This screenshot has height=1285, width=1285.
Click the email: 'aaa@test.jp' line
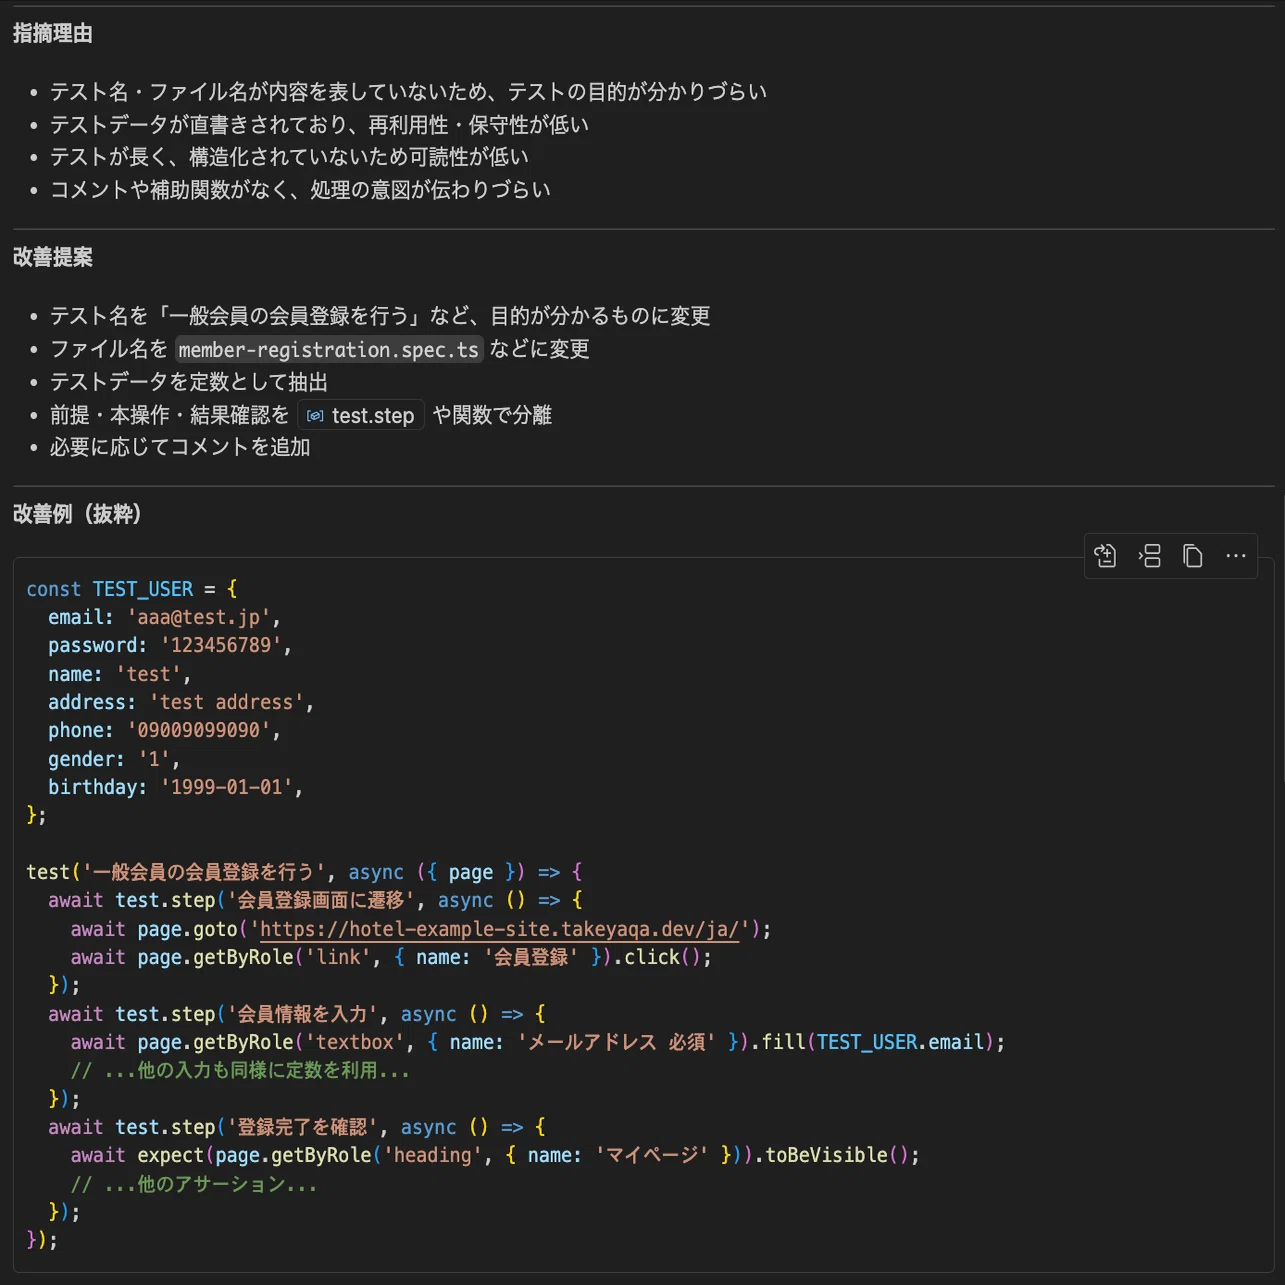tap(164, 617)
